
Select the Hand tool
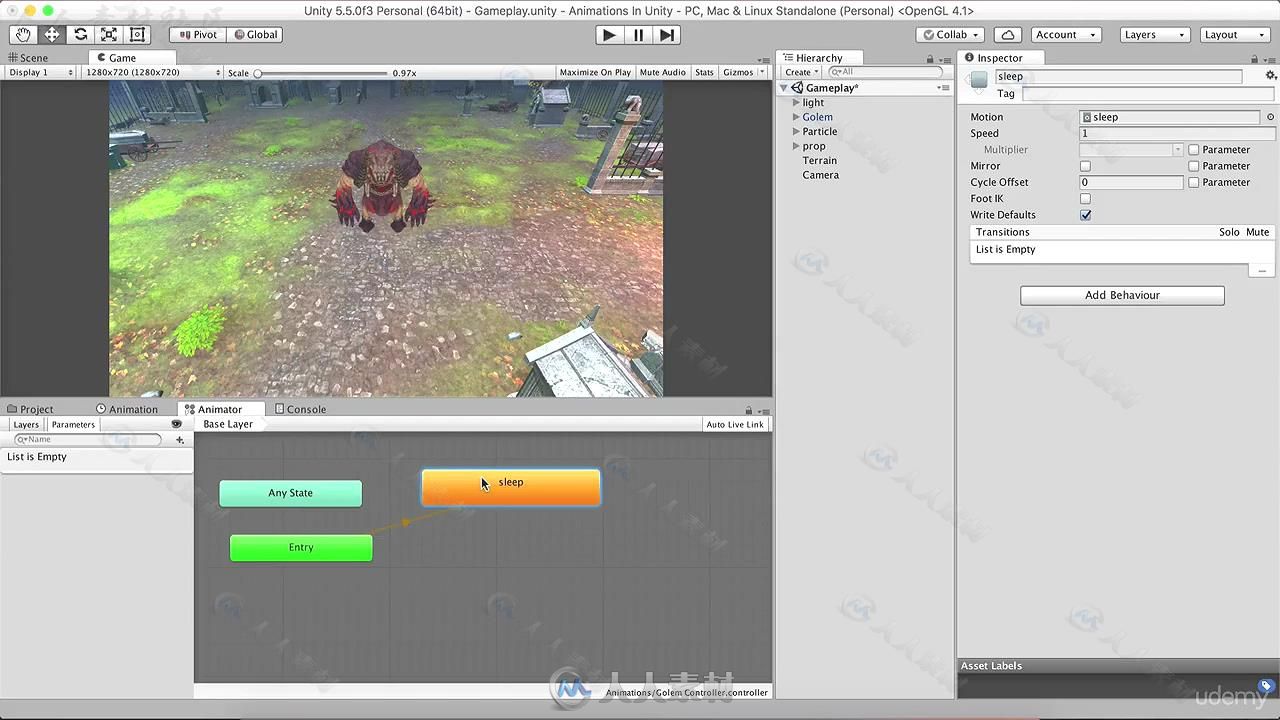pos(23,34)
